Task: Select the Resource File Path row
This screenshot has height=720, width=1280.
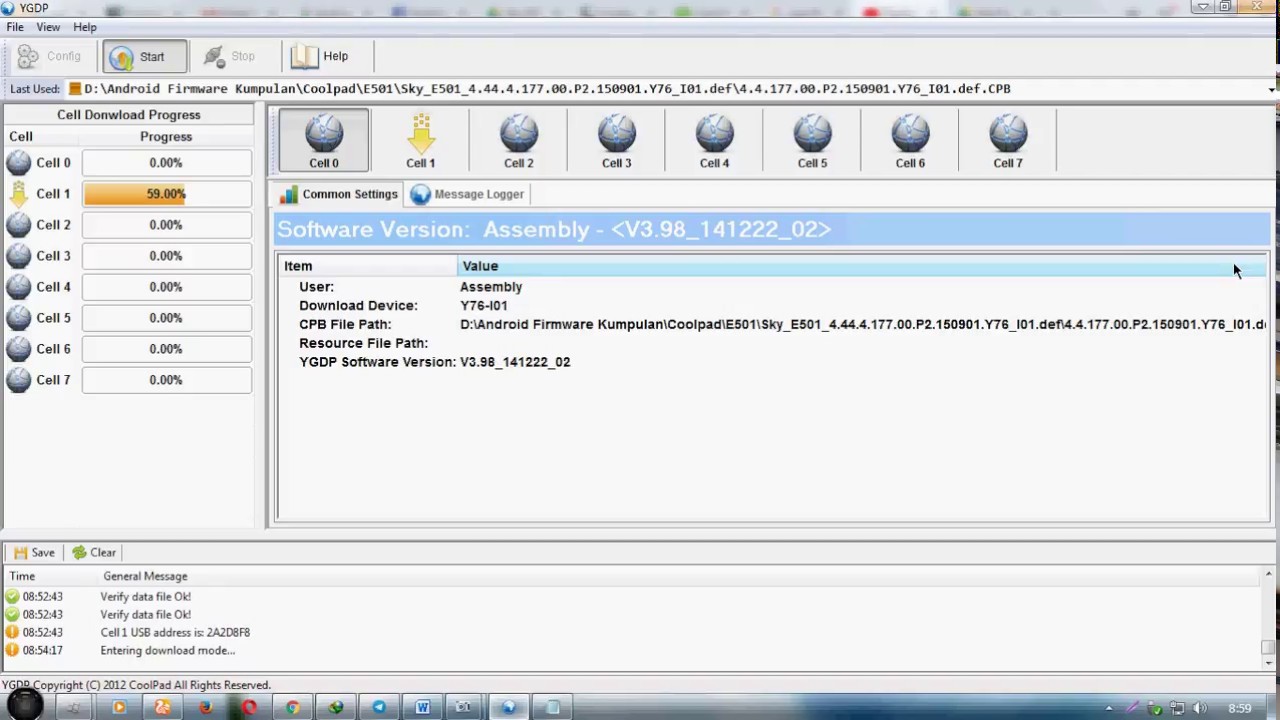Action: [x=772, y=343]
